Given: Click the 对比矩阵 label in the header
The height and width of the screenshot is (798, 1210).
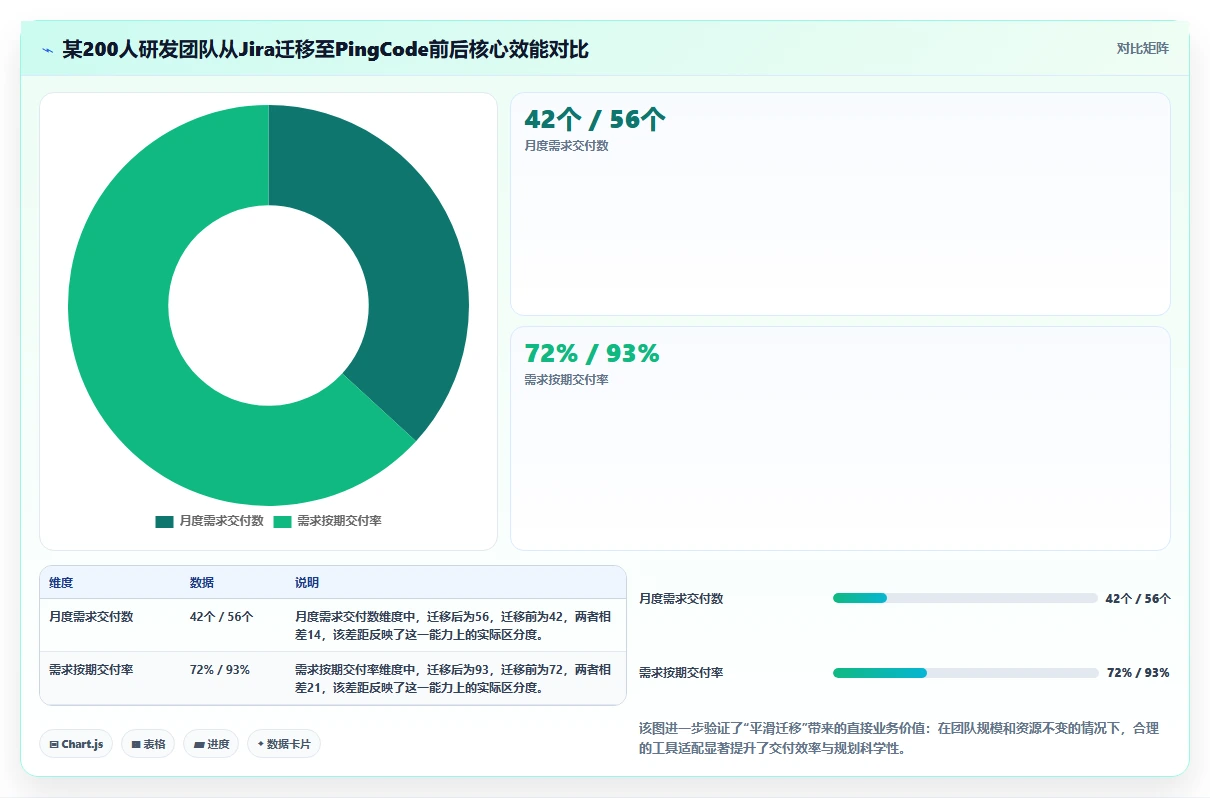Looking at the screenshot, I should [1142, 48].
